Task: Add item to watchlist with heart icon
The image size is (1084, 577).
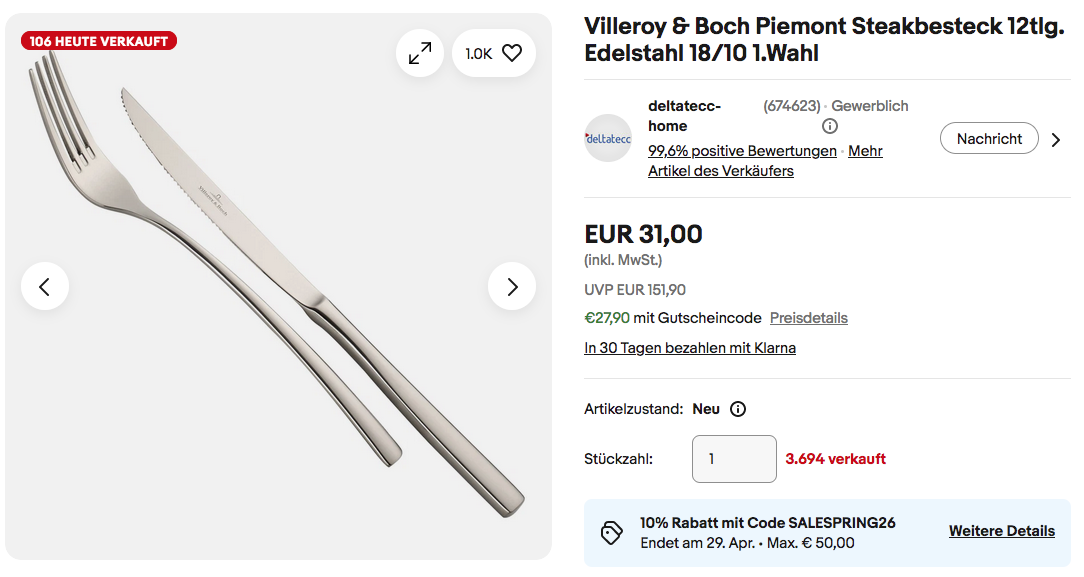Action: tap(512, 54)
